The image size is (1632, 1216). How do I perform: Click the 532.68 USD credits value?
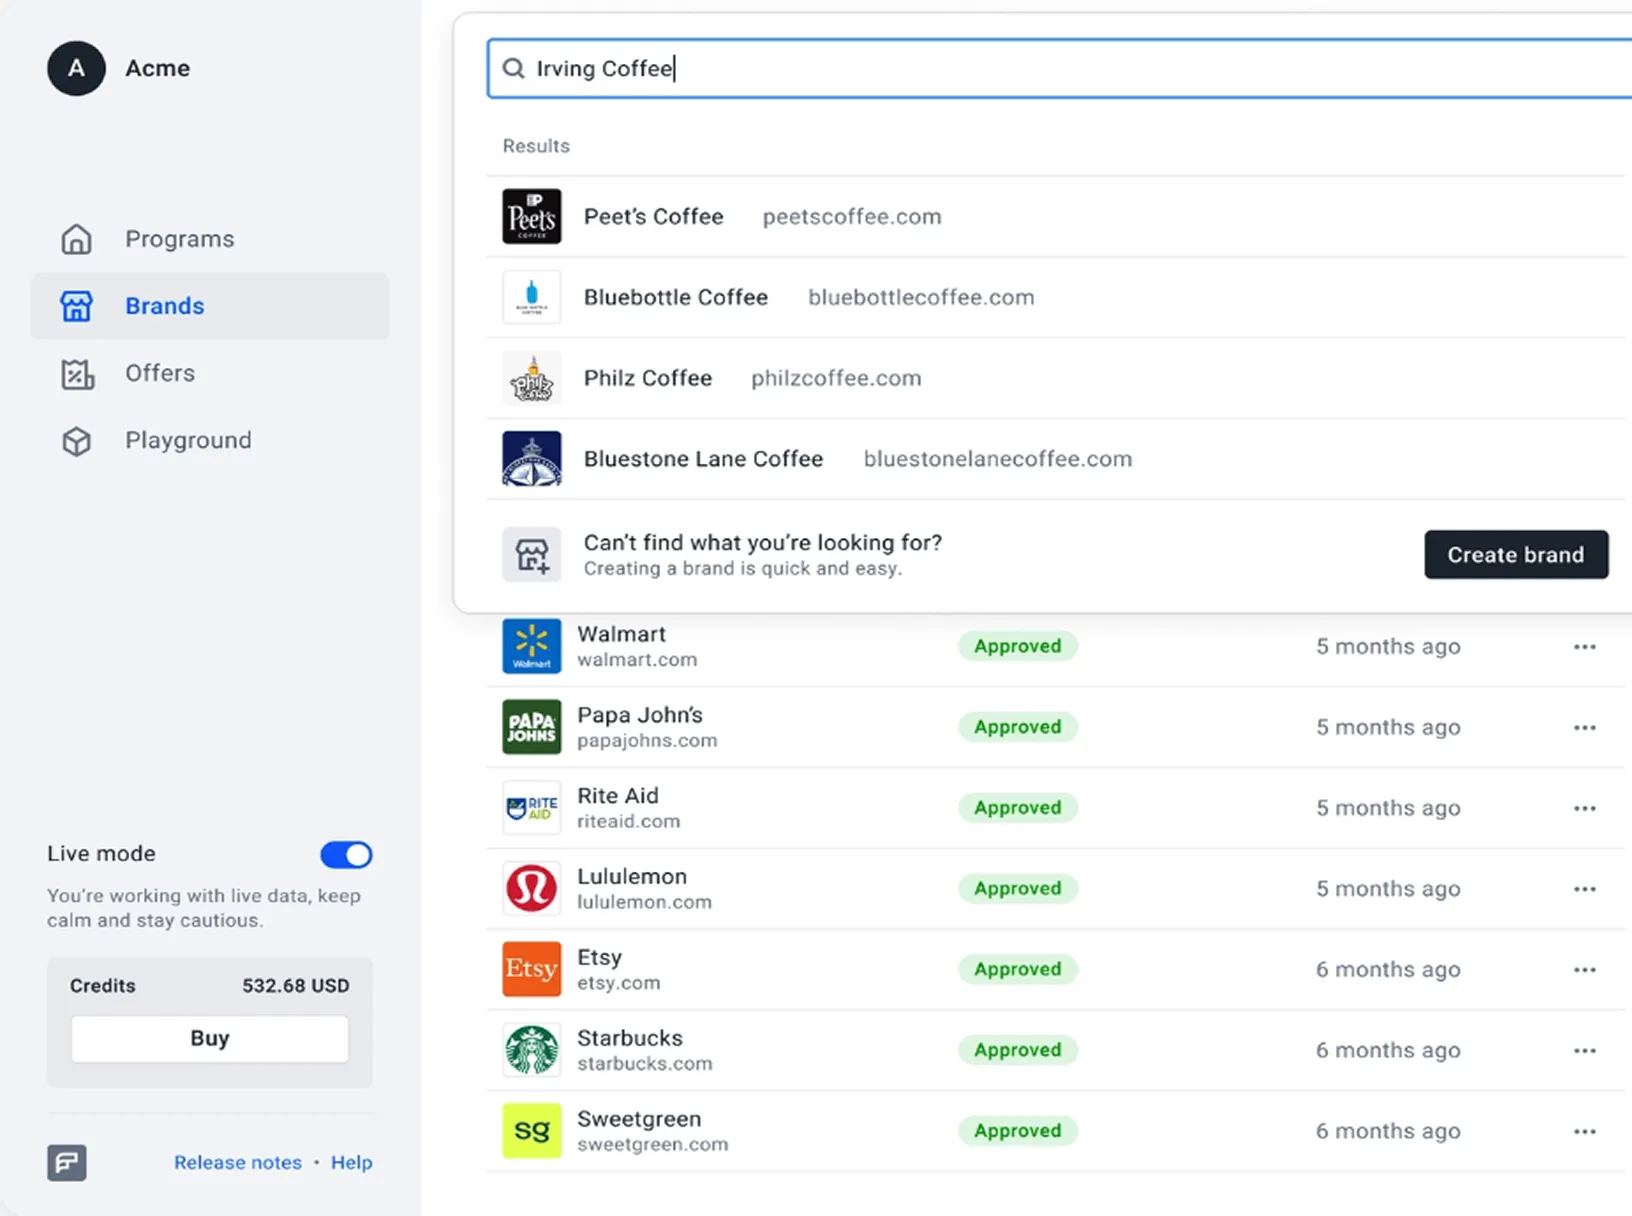tap(296, 986)
